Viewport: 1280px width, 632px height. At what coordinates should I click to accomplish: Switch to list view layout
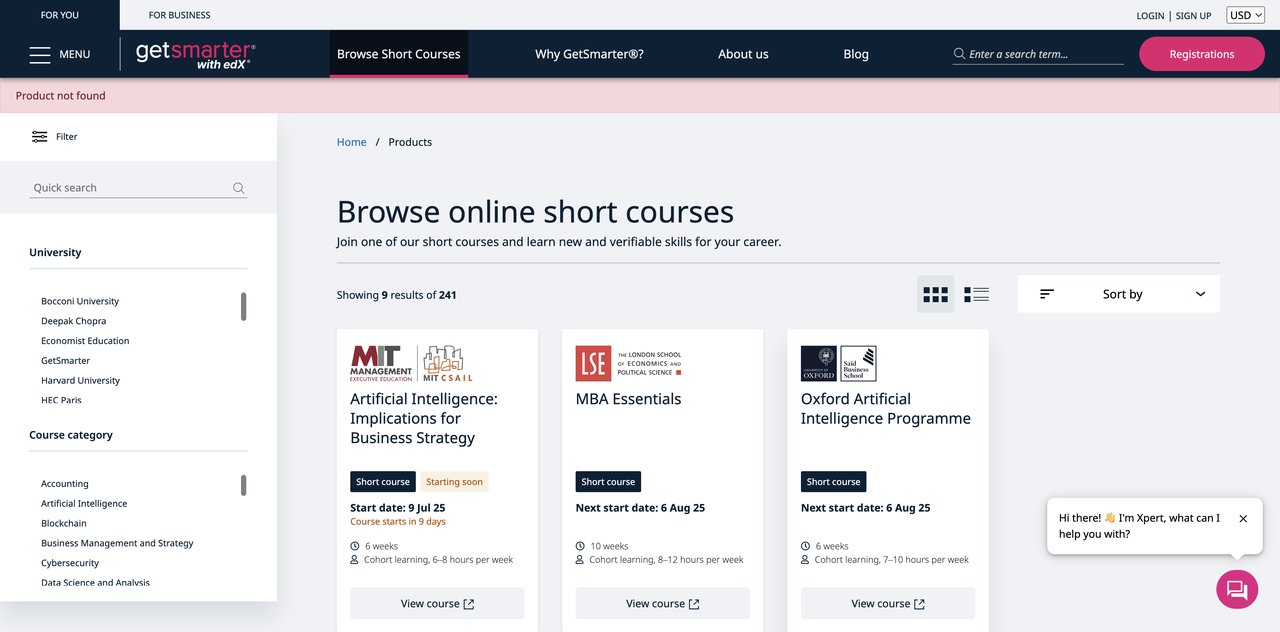pos(977,294)
